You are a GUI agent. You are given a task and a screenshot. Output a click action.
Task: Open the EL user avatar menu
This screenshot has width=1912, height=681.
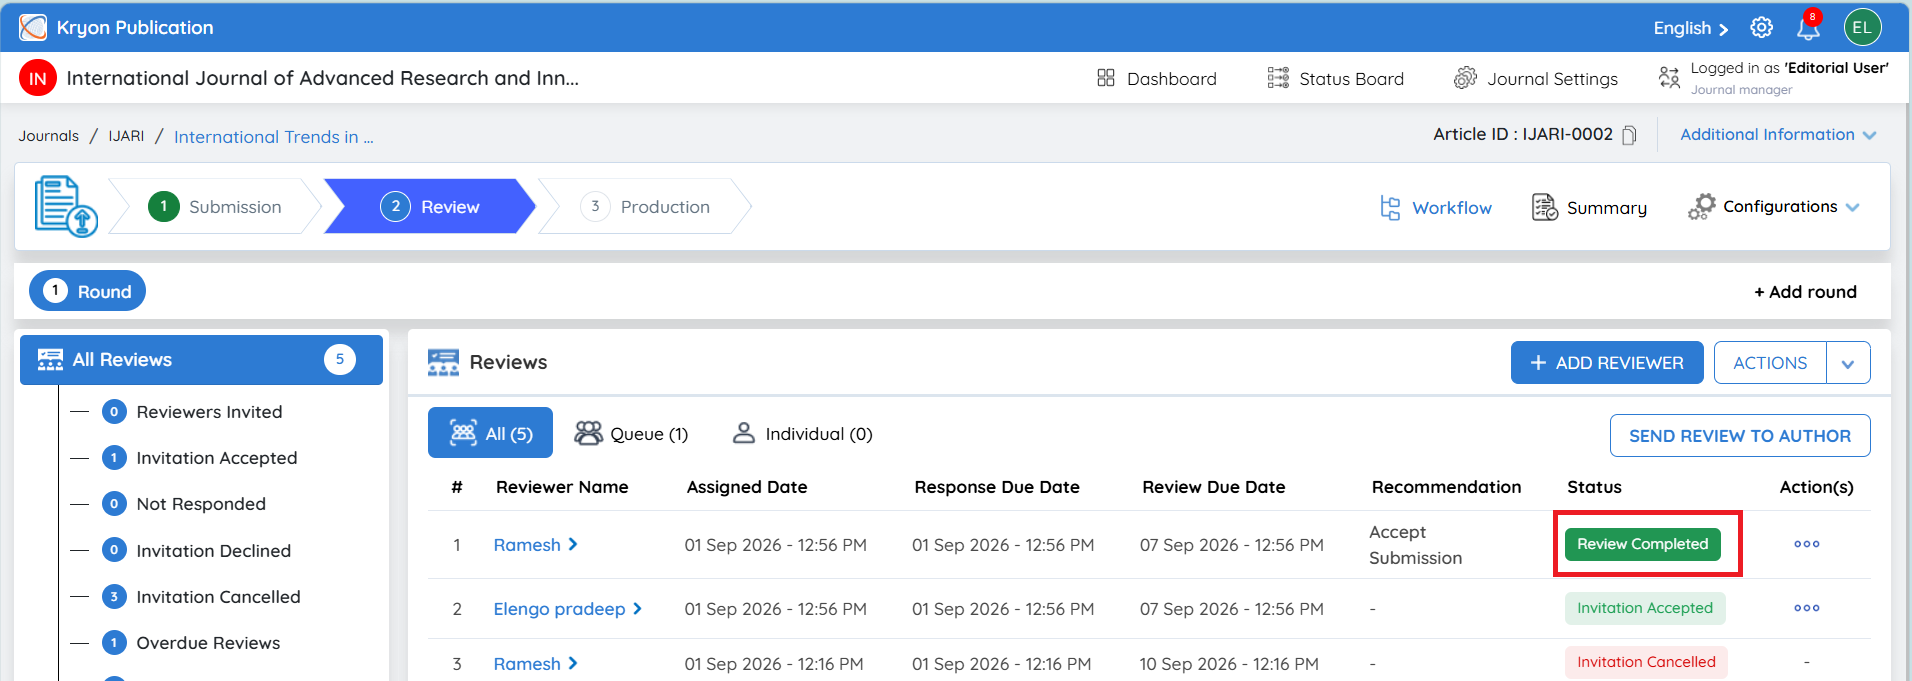[1862, 28]
